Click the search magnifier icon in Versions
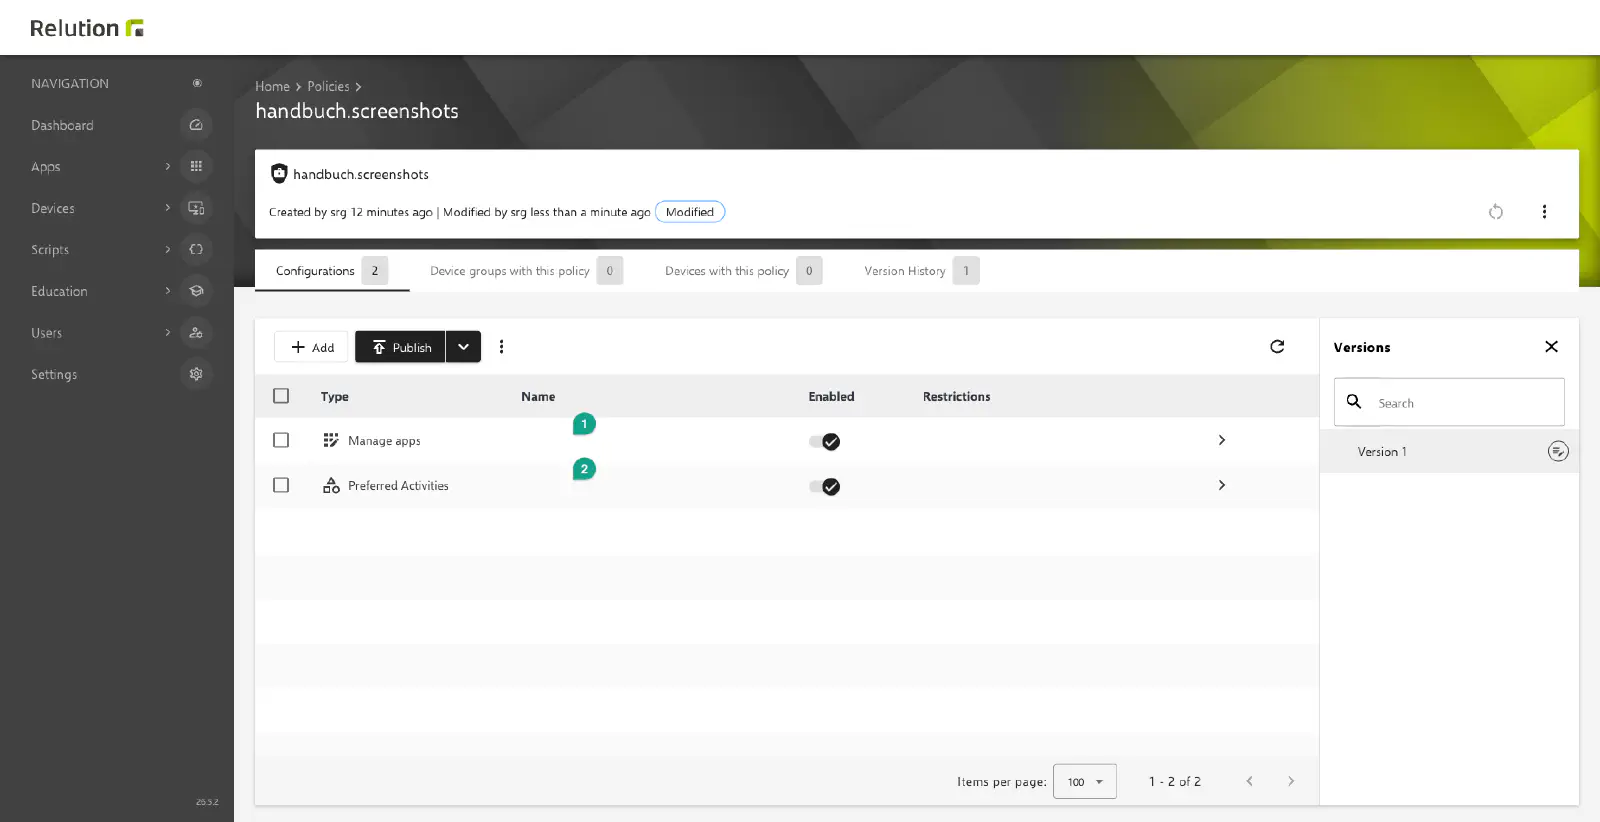This screenshot has height=822, width=1600. pyautogui.click(x=1354, y=402)
